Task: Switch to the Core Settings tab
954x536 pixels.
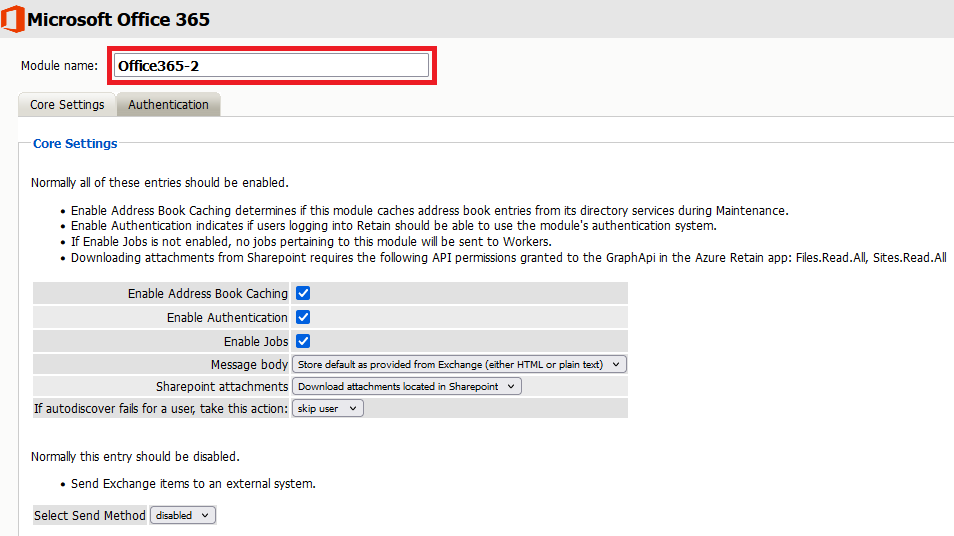Action: pyautogui.click(x=67, y=105)
